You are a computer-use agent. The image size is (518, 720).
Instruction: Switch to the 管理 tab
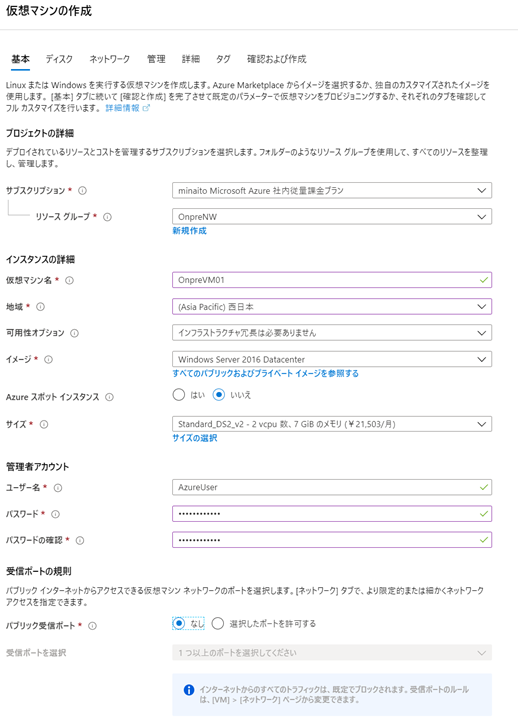click(156, 59)
